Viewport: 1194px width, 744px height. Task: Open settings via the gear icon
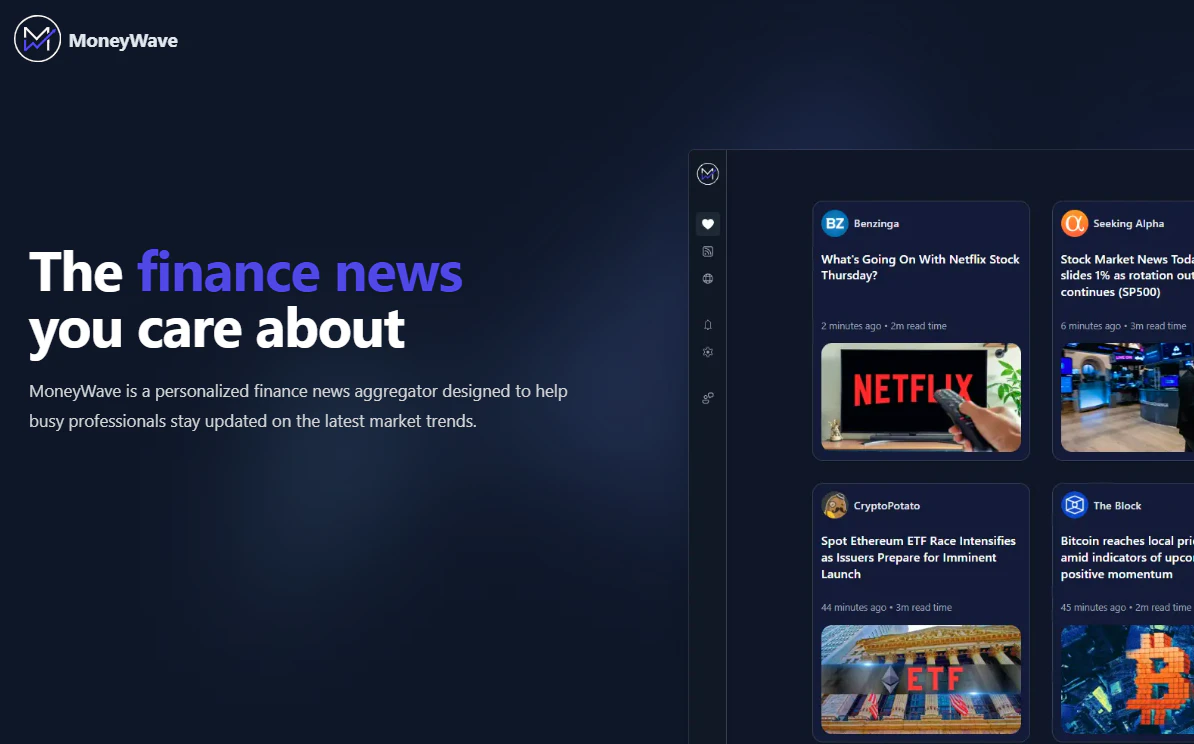707,352
